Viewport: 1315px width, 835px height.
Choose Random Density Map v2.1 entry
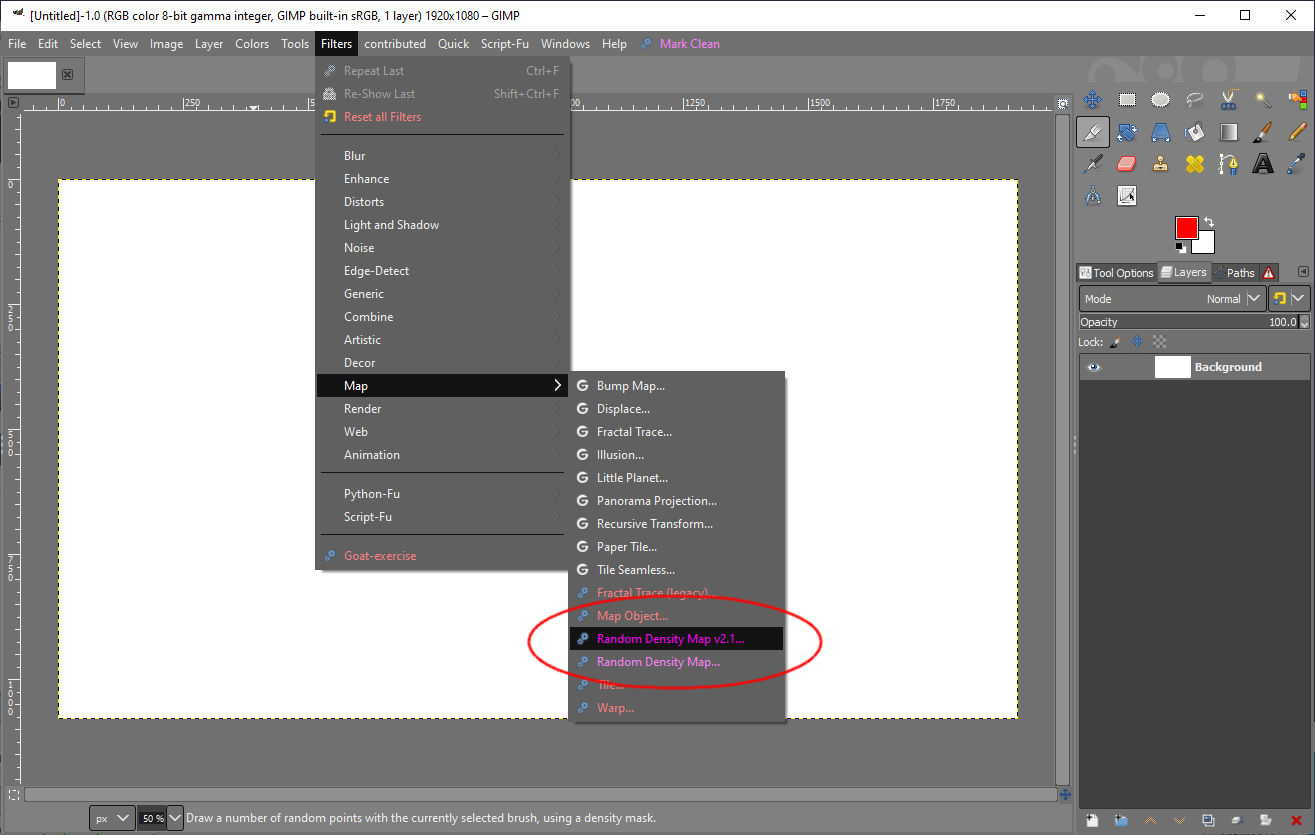coord(677,639)
